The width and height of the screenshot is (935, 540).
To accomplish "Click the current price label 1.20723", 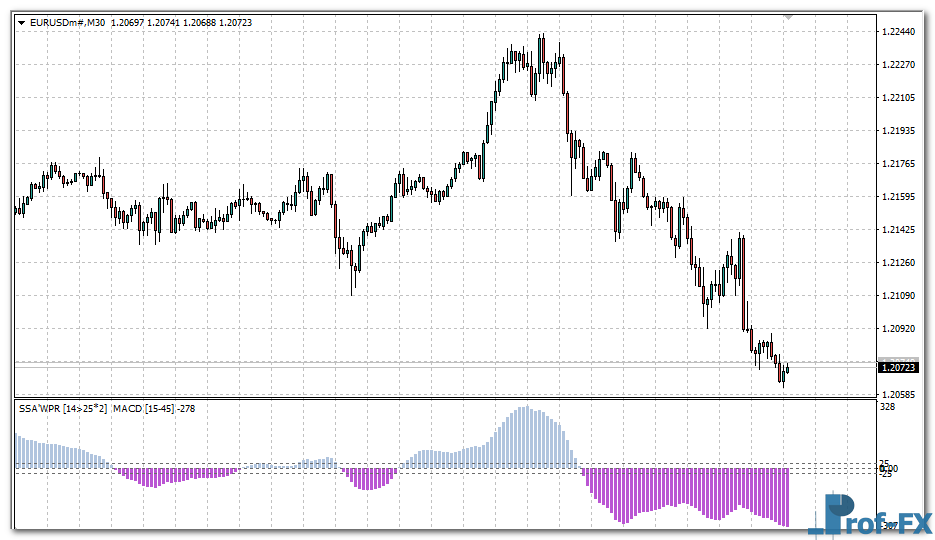I will 899,368.
